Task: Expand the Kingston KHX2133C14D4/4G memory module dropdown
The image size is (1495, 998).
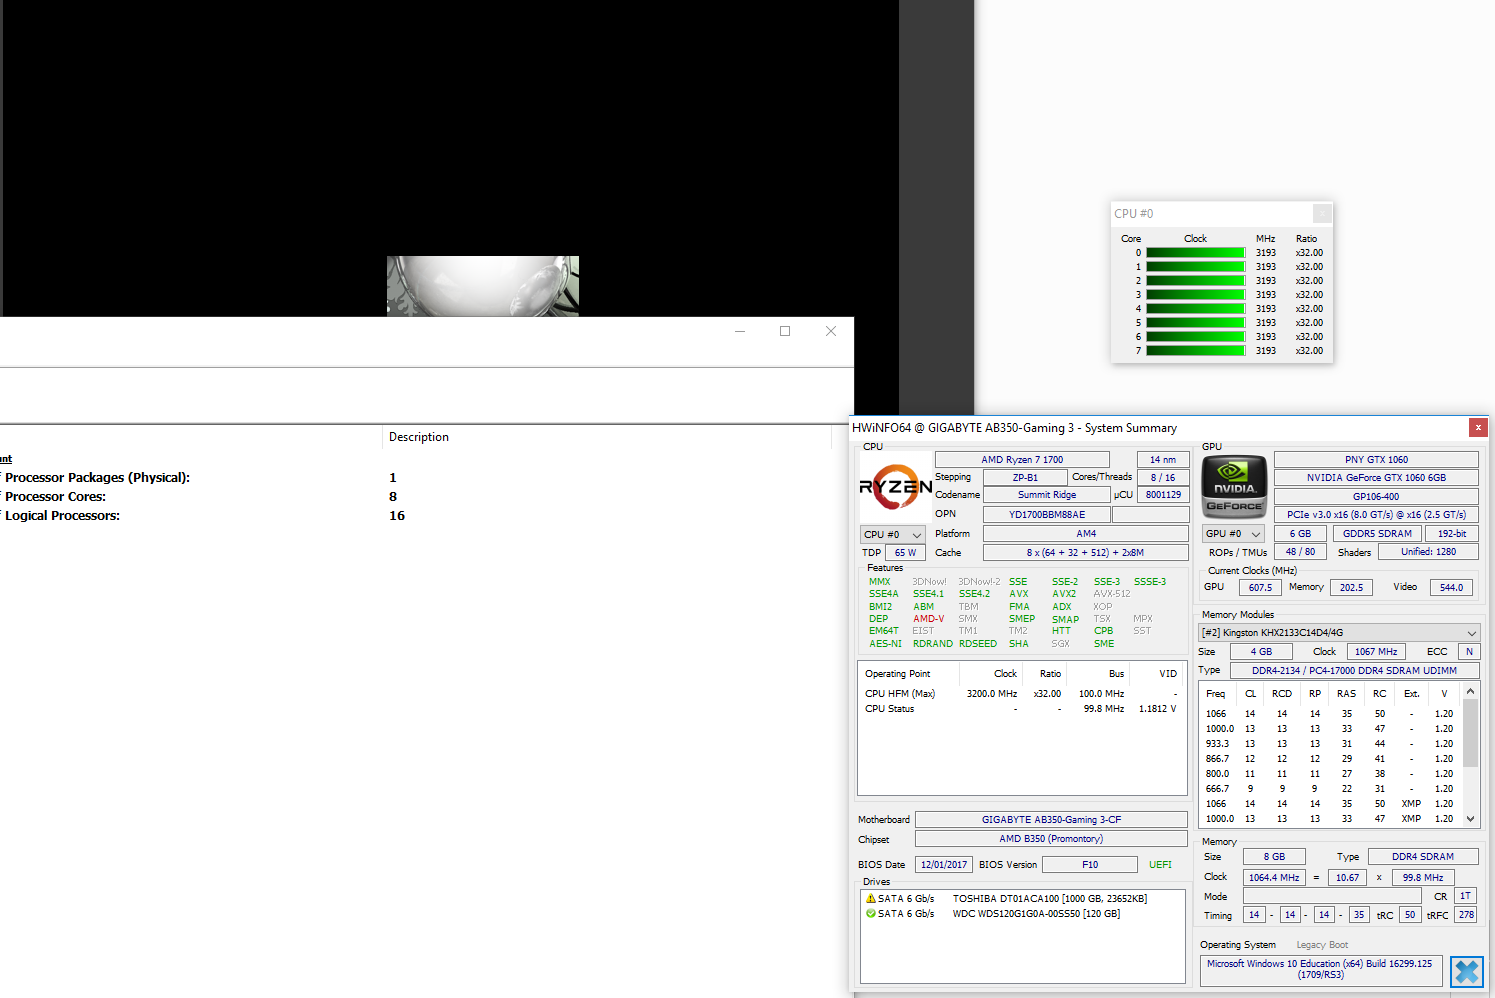Action: 1339,633
